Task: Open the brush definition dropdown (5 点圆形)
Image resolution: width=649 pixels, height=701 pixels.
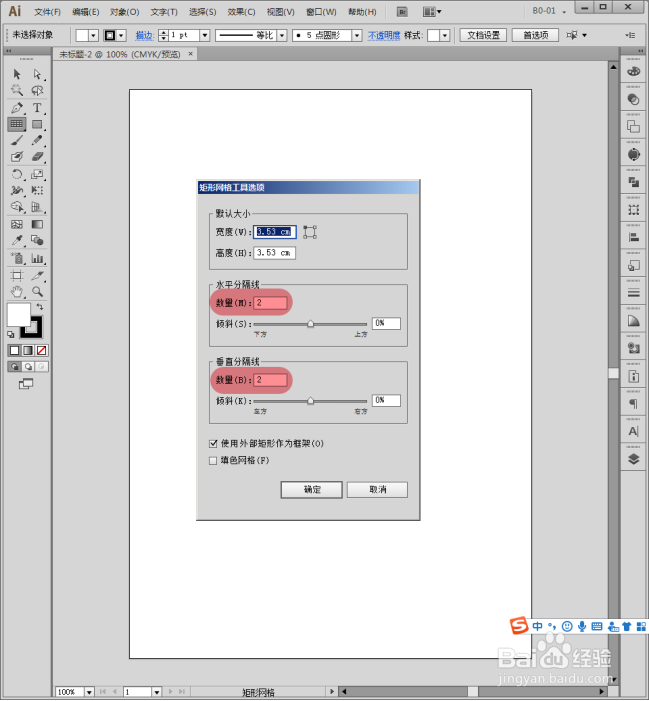Action: pos(357,35)
